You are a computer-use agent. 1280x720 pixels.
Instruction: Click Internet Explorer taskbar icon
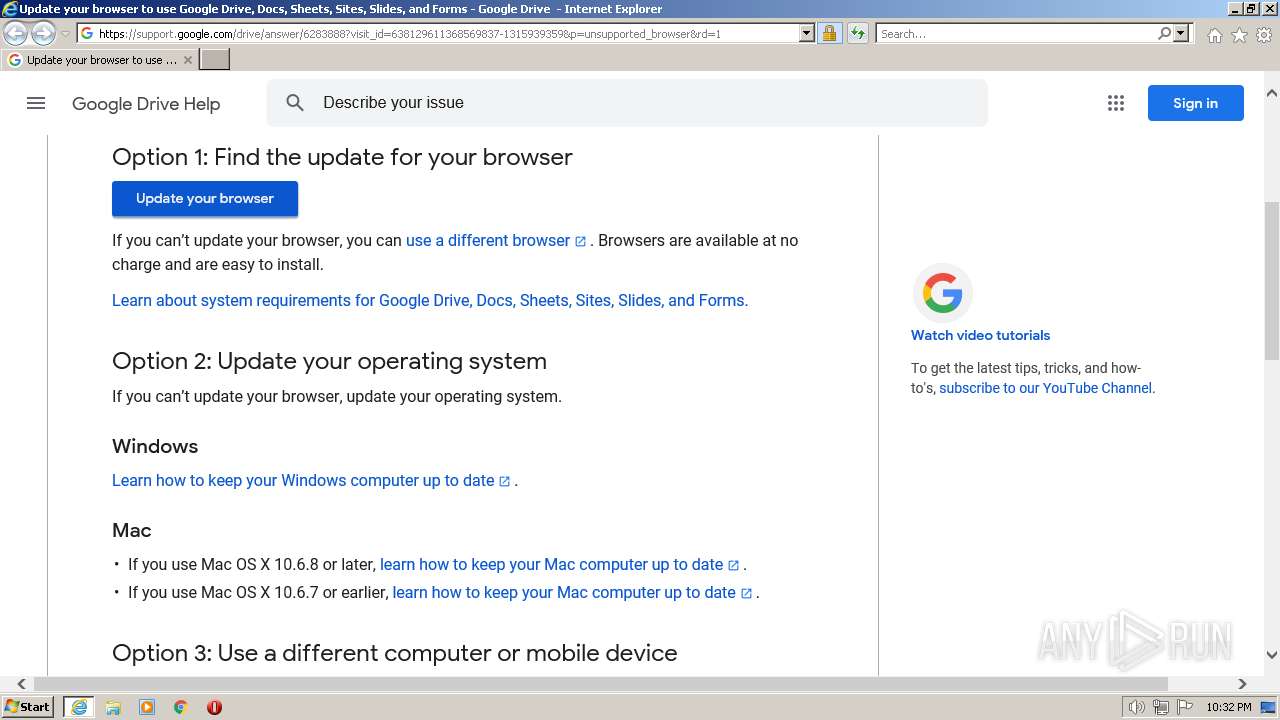pos(79,707)
